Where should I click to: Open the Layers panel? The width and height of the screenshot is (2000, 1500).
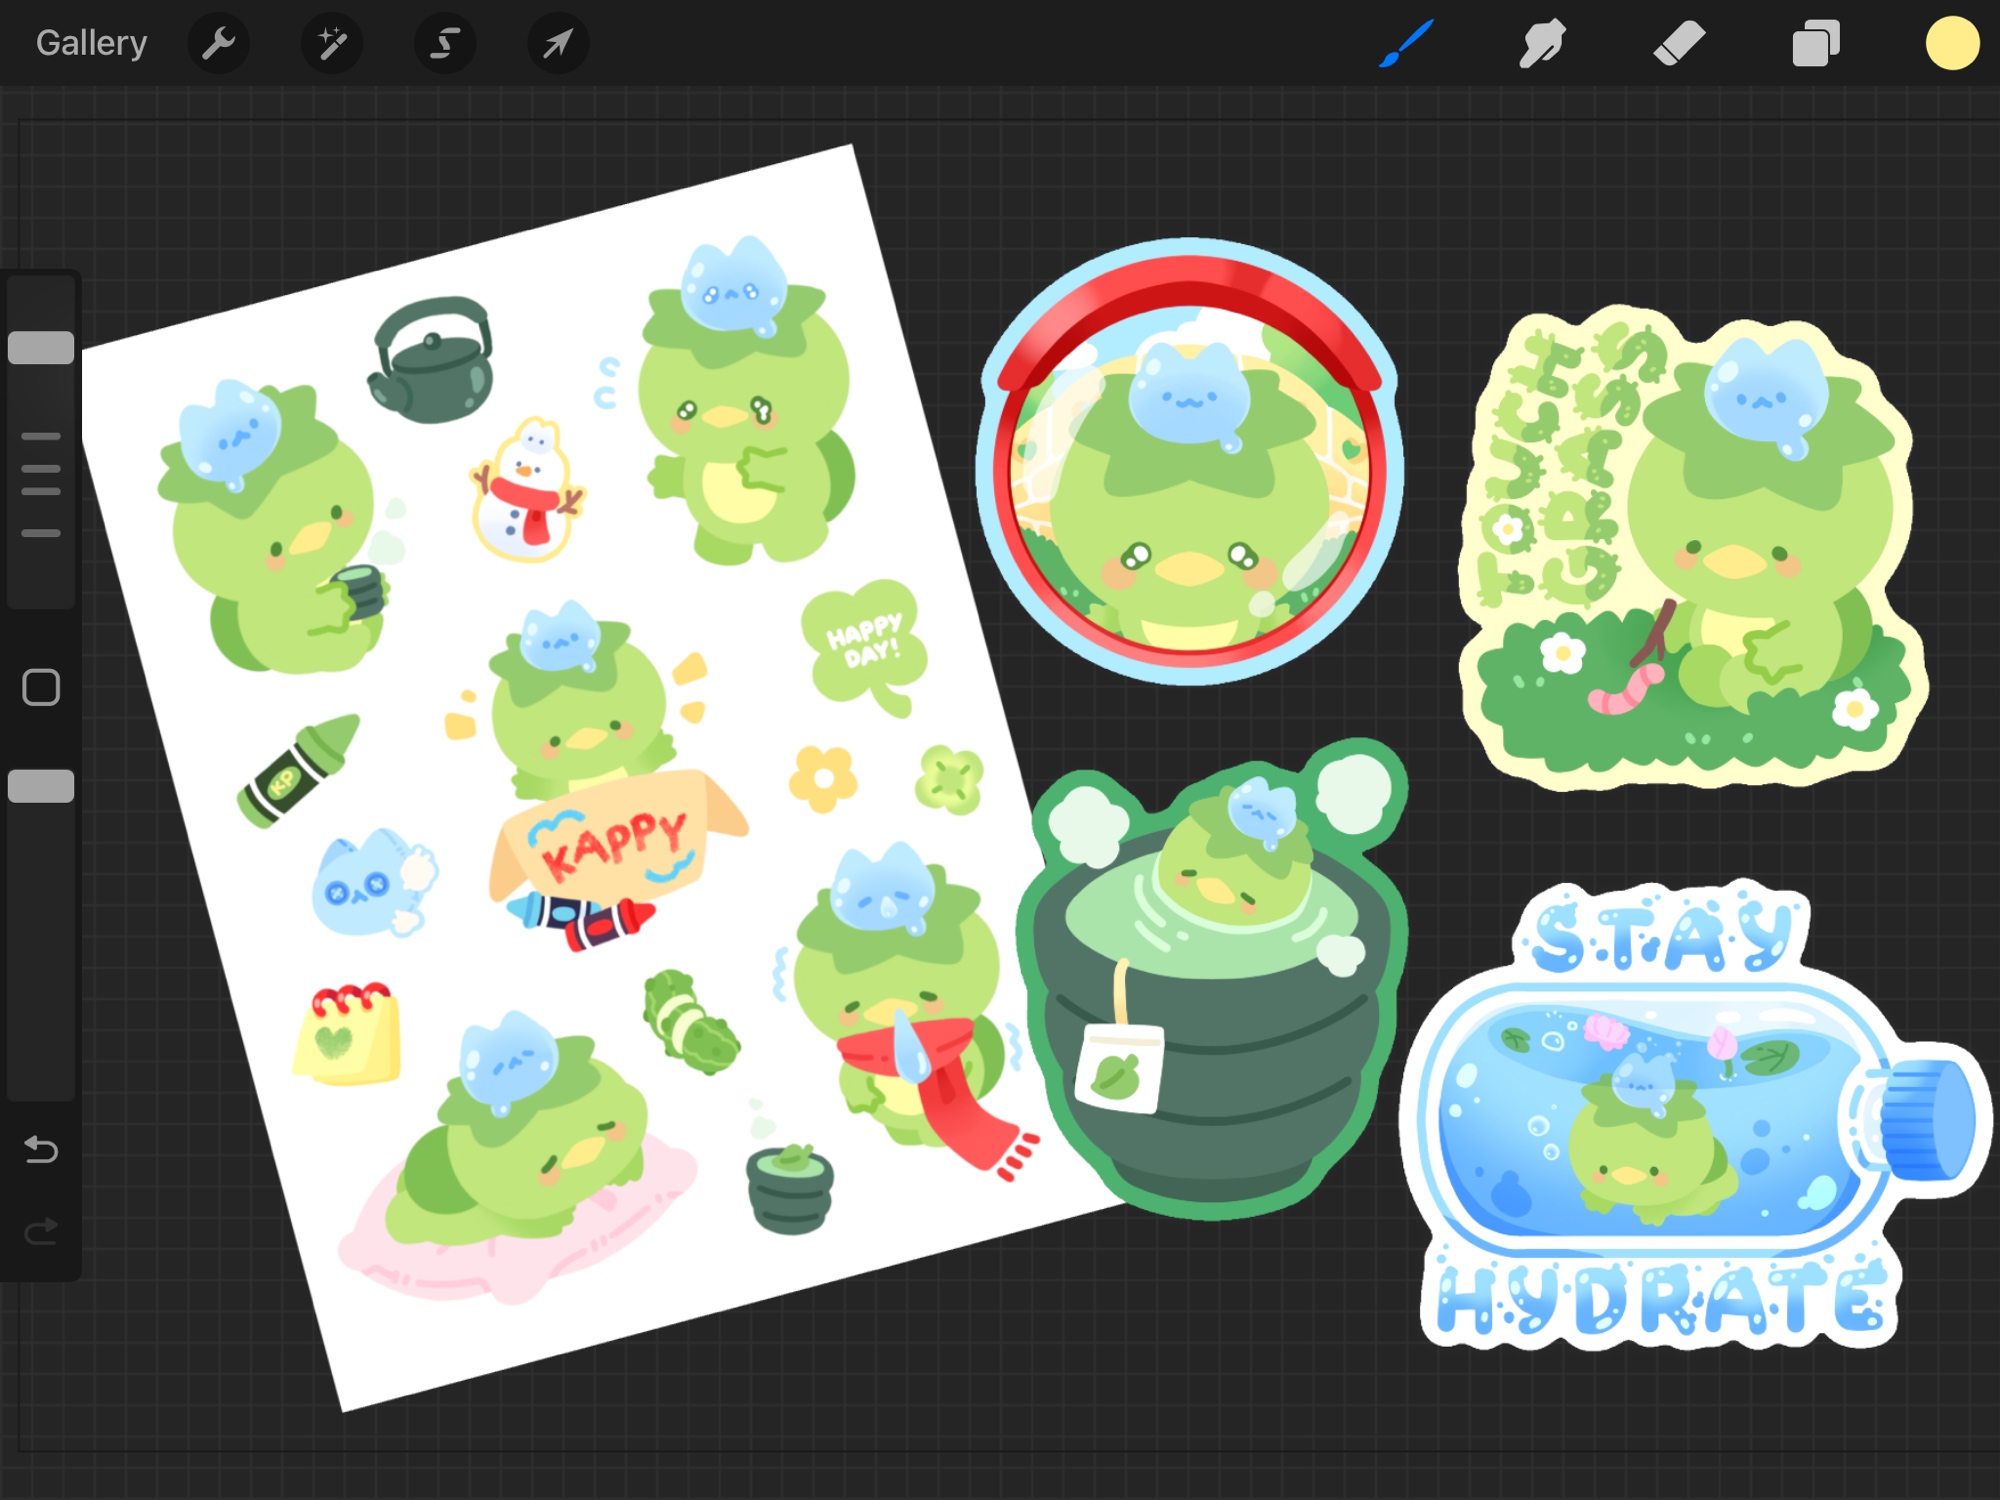tap(1815, 43)
